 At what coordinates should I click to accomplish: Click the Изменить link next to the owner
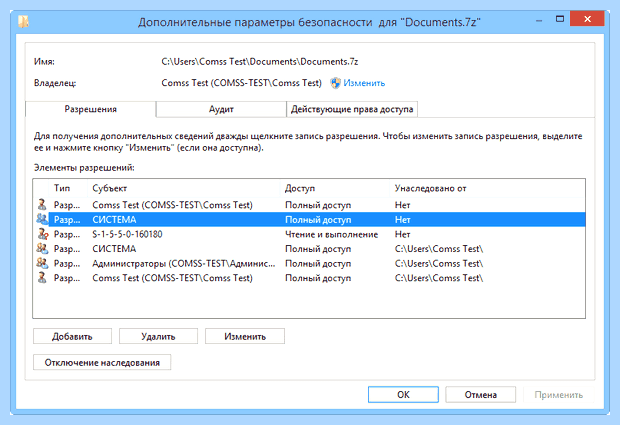pos(364,83)
